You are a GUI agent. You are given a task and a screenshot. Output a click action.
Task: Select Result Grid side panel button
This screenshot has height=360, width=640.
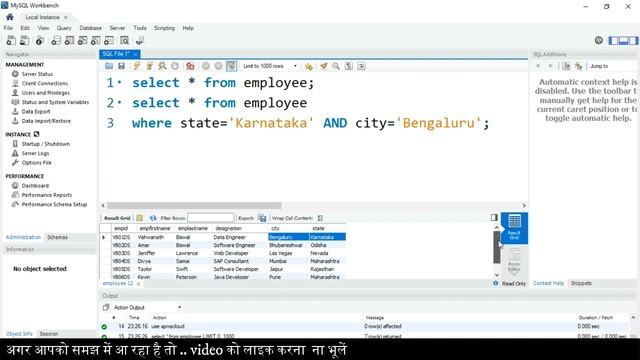(514, 228)
